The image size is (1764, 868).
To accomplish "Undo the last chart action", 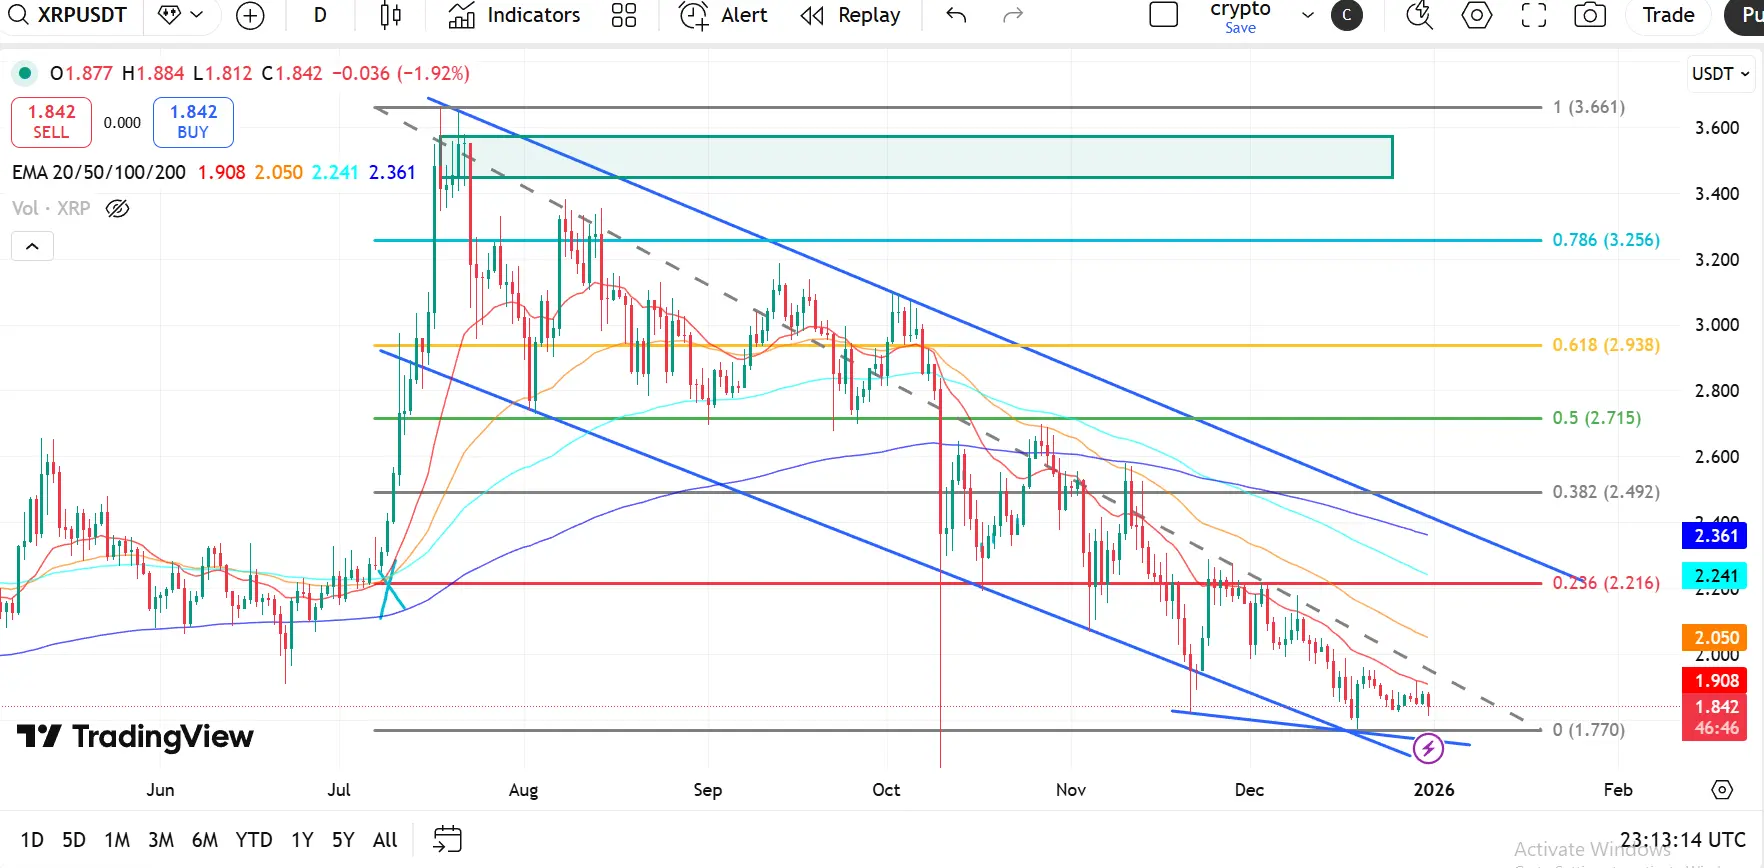I will (x=956, y=15).
